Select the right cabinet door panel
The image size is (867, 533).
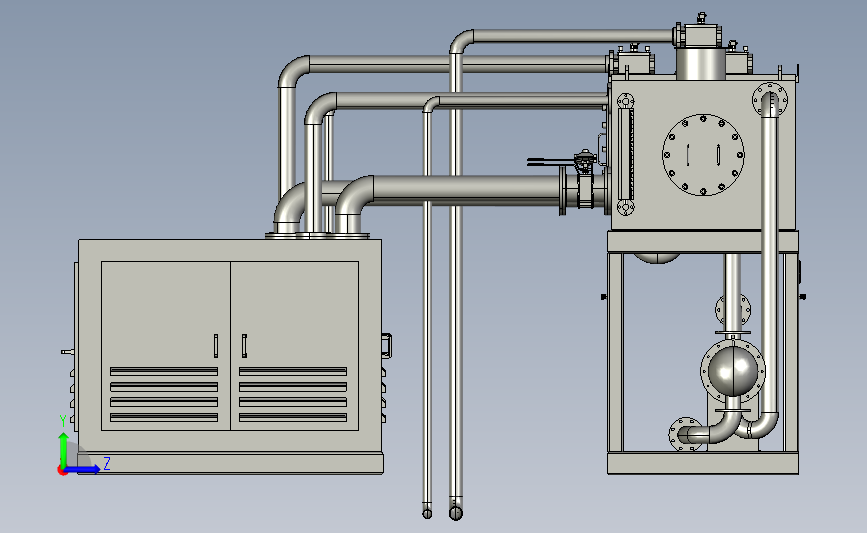295,346
